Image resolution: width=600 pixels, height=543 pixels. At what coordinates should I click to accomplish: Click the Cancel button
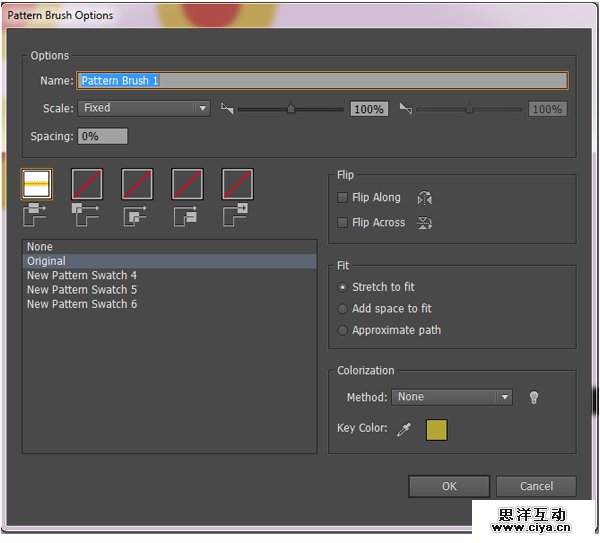pos(536,486)
